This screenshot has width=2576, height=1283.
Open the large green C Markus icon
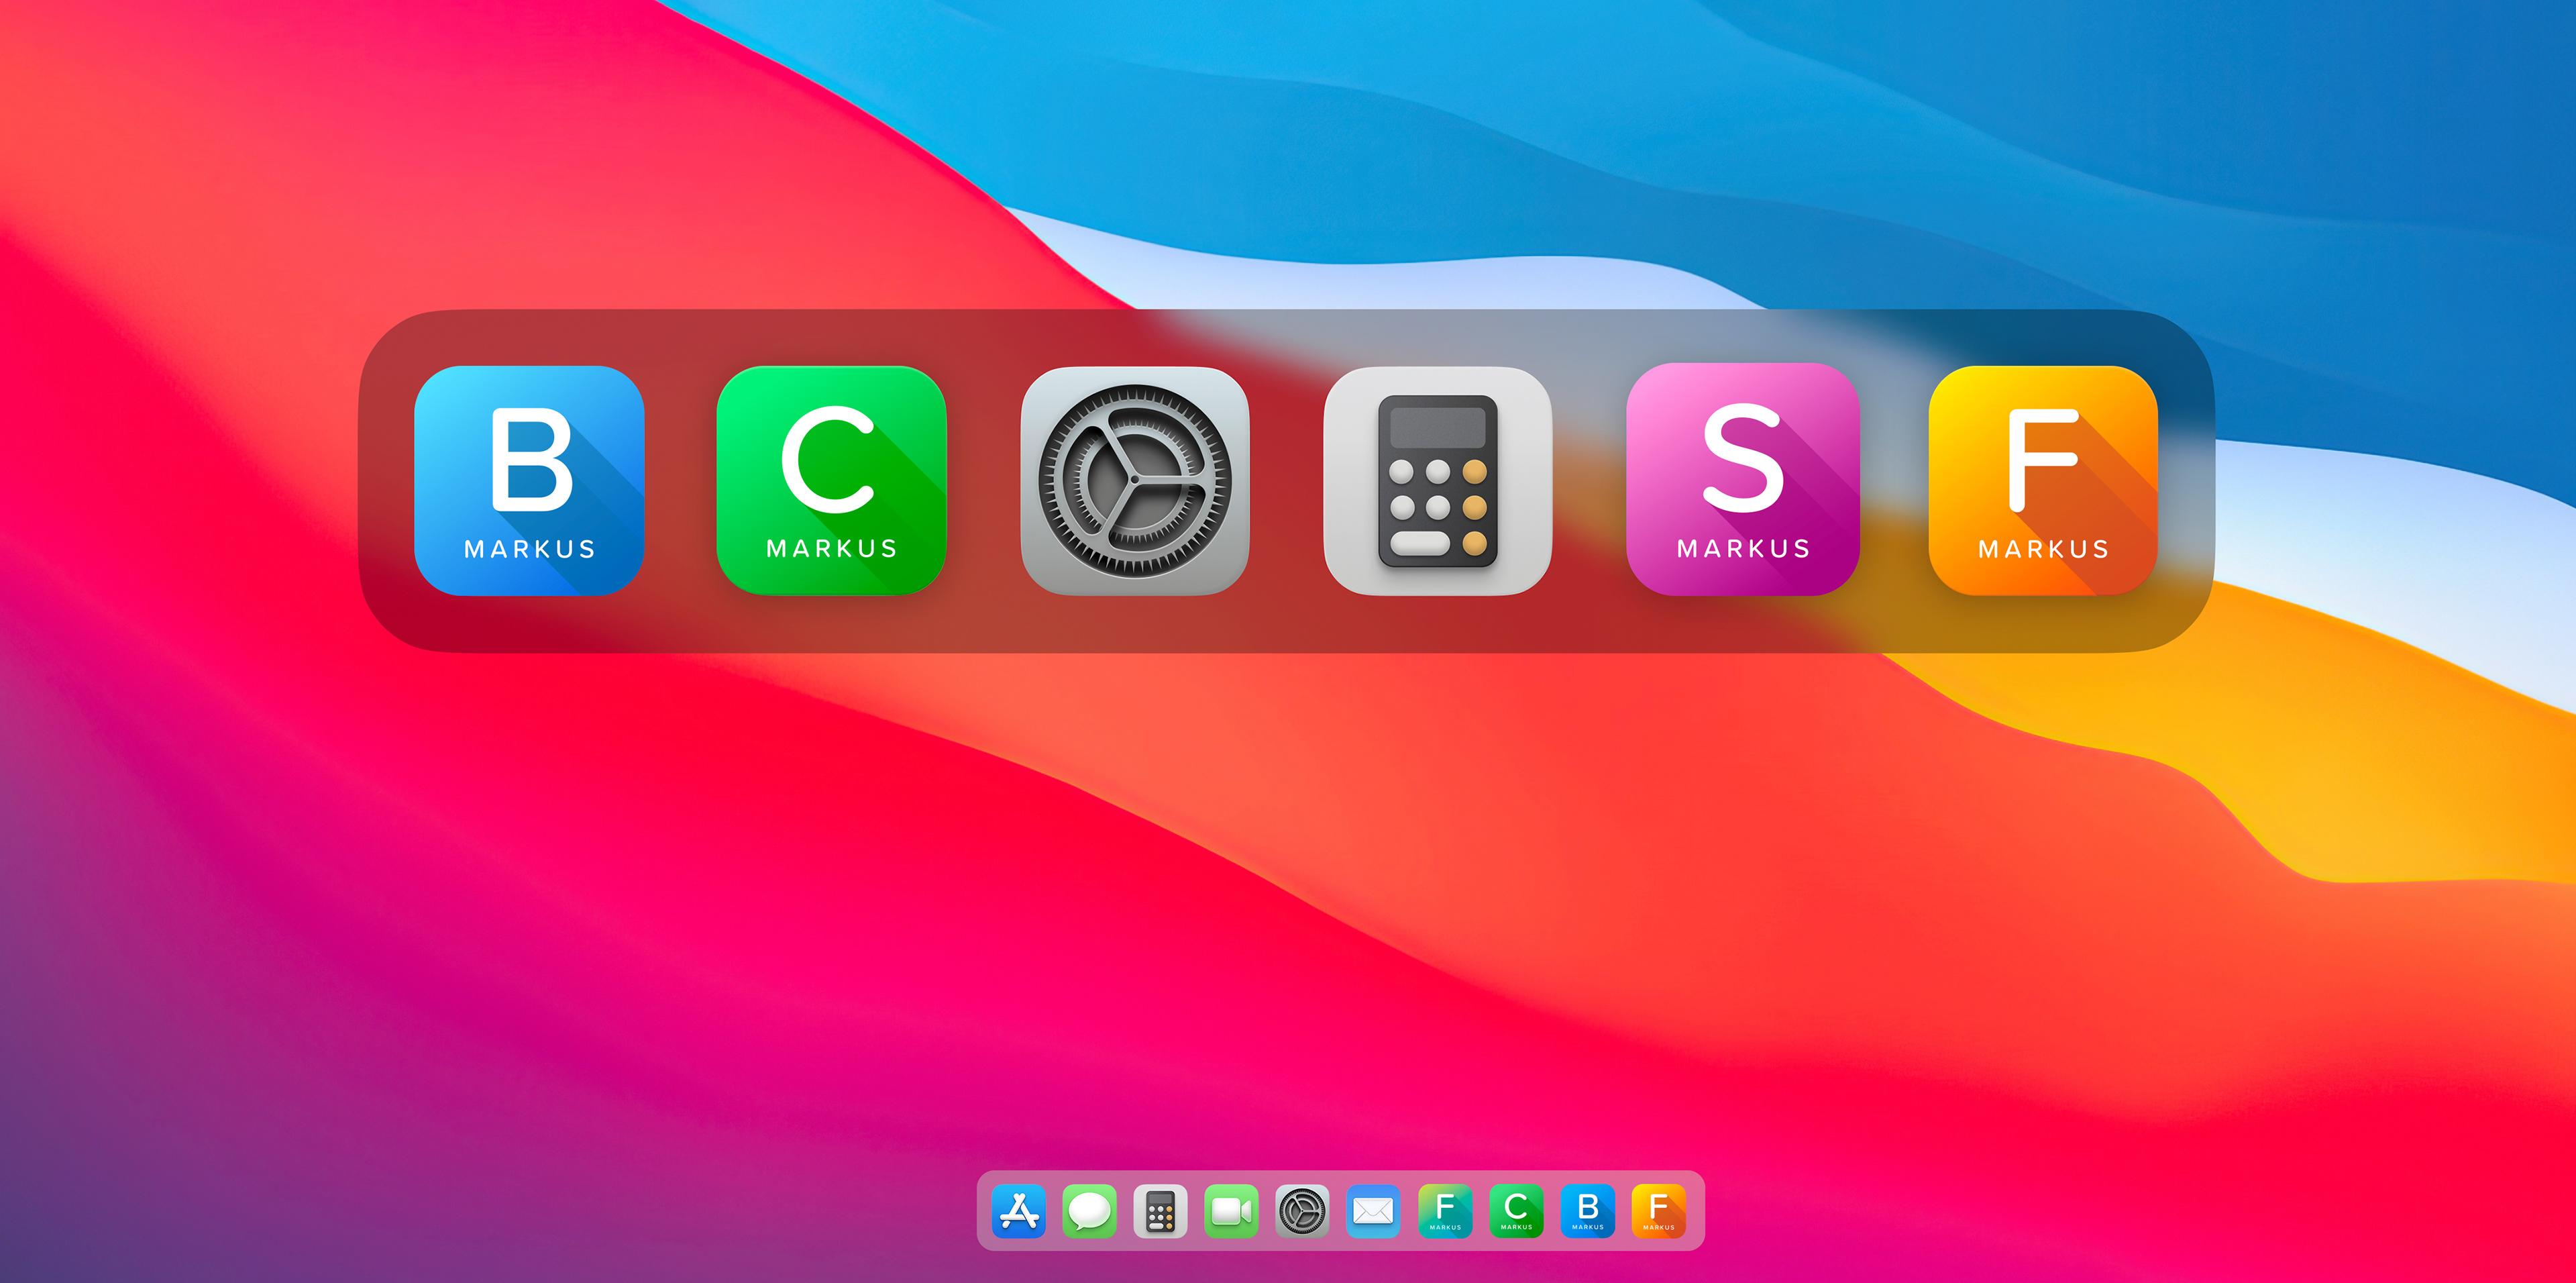coord(832,480)
